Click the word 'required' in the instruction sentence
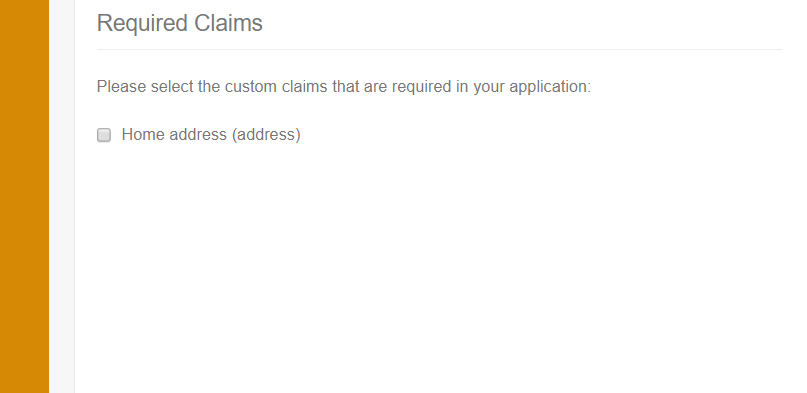Image resolution: width=807 pixels, height=393 pixels. (x=422, y=87)
